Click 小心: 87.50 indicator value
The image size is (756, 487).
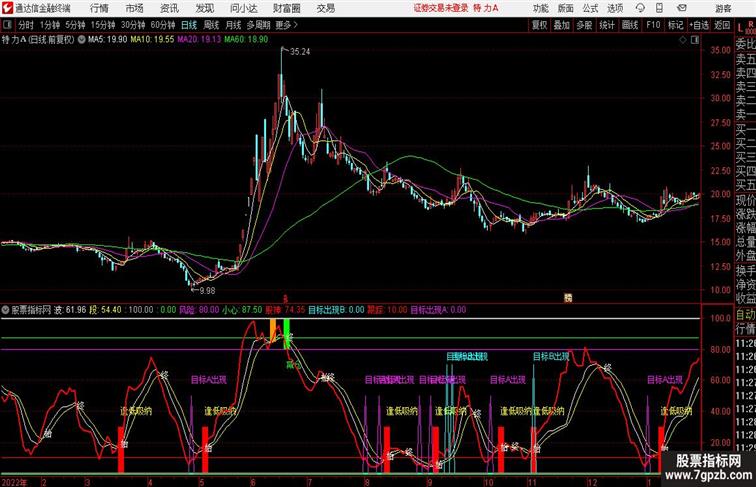click(x=243, y=310)
